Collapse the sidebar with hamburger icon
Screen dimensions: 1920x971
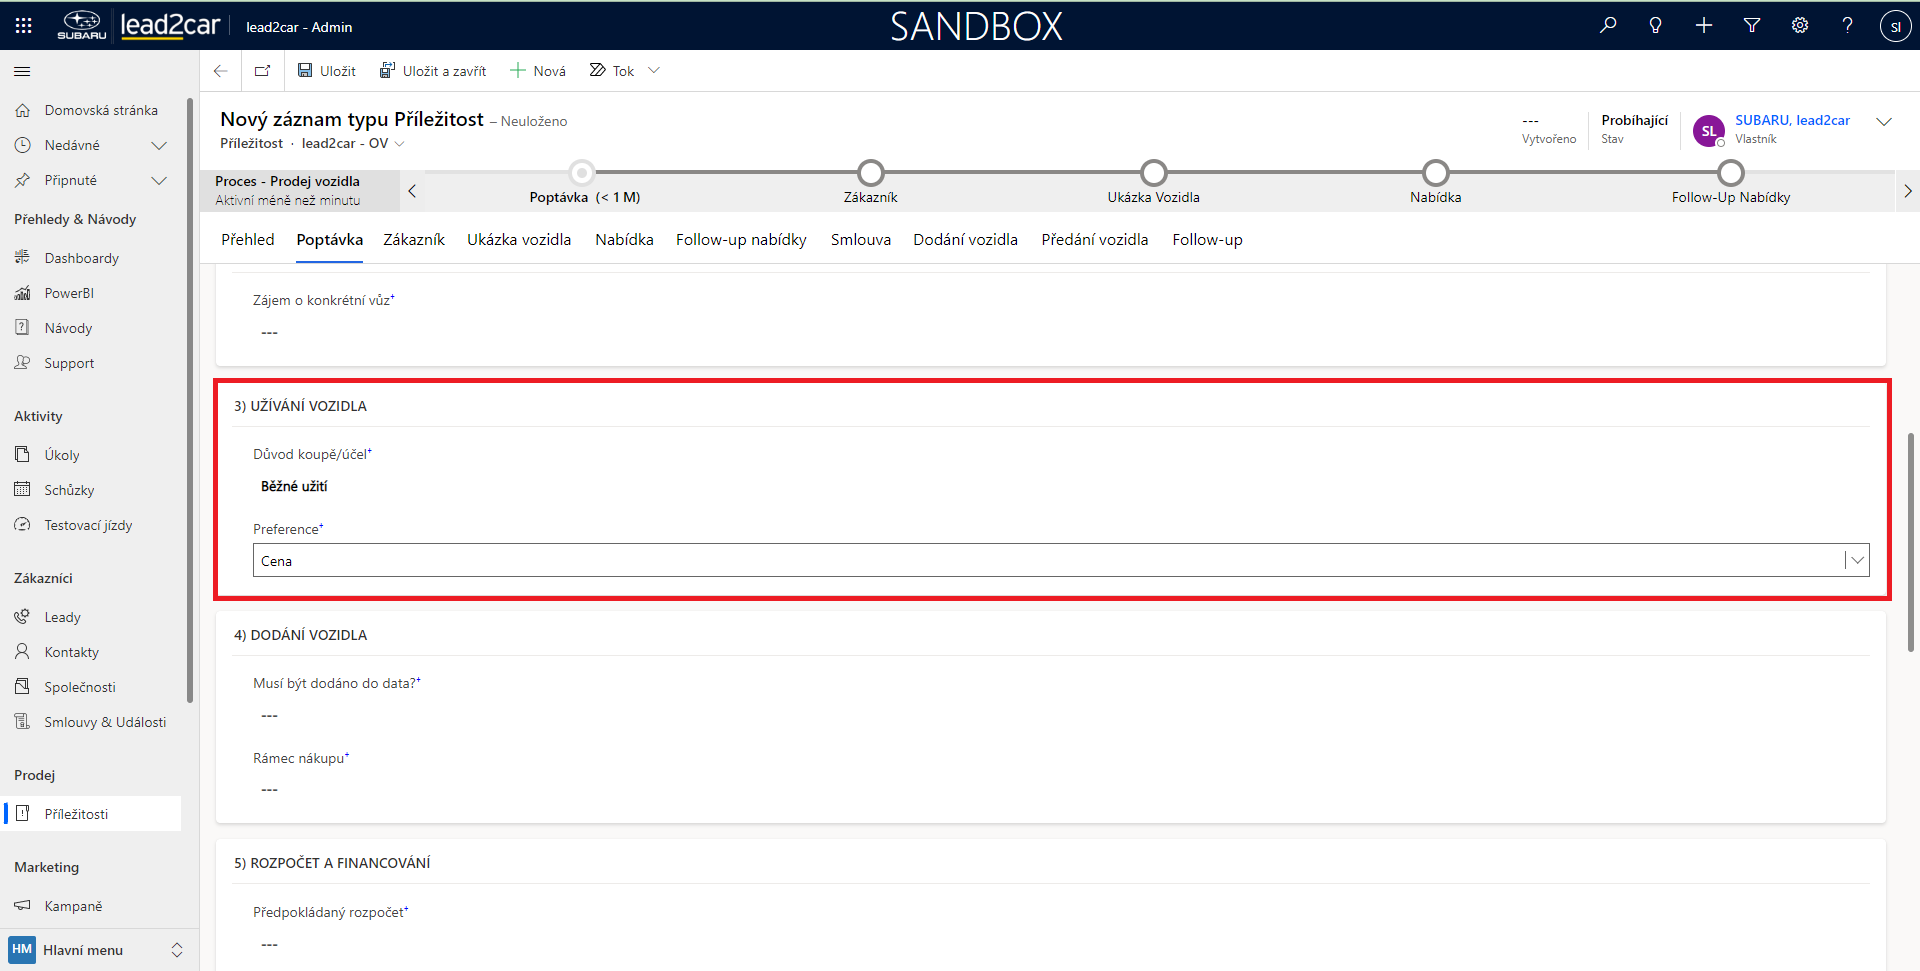[x=22, y=71]
